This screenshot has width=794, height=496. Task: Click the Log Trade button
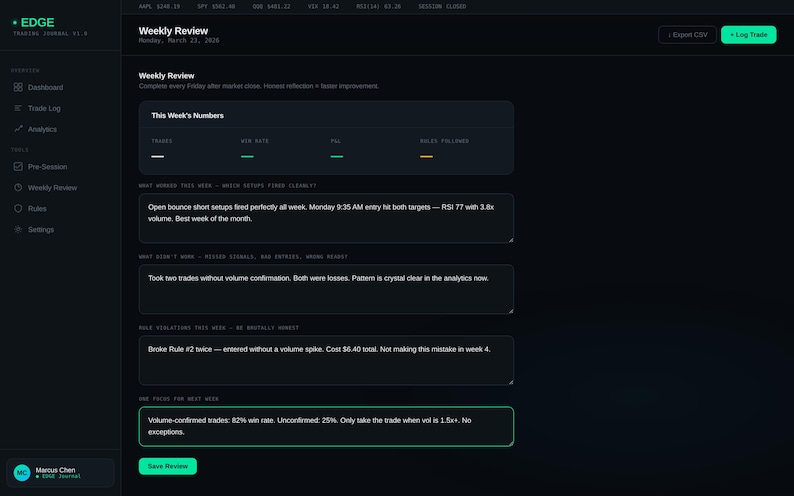(x=748, y=34)
